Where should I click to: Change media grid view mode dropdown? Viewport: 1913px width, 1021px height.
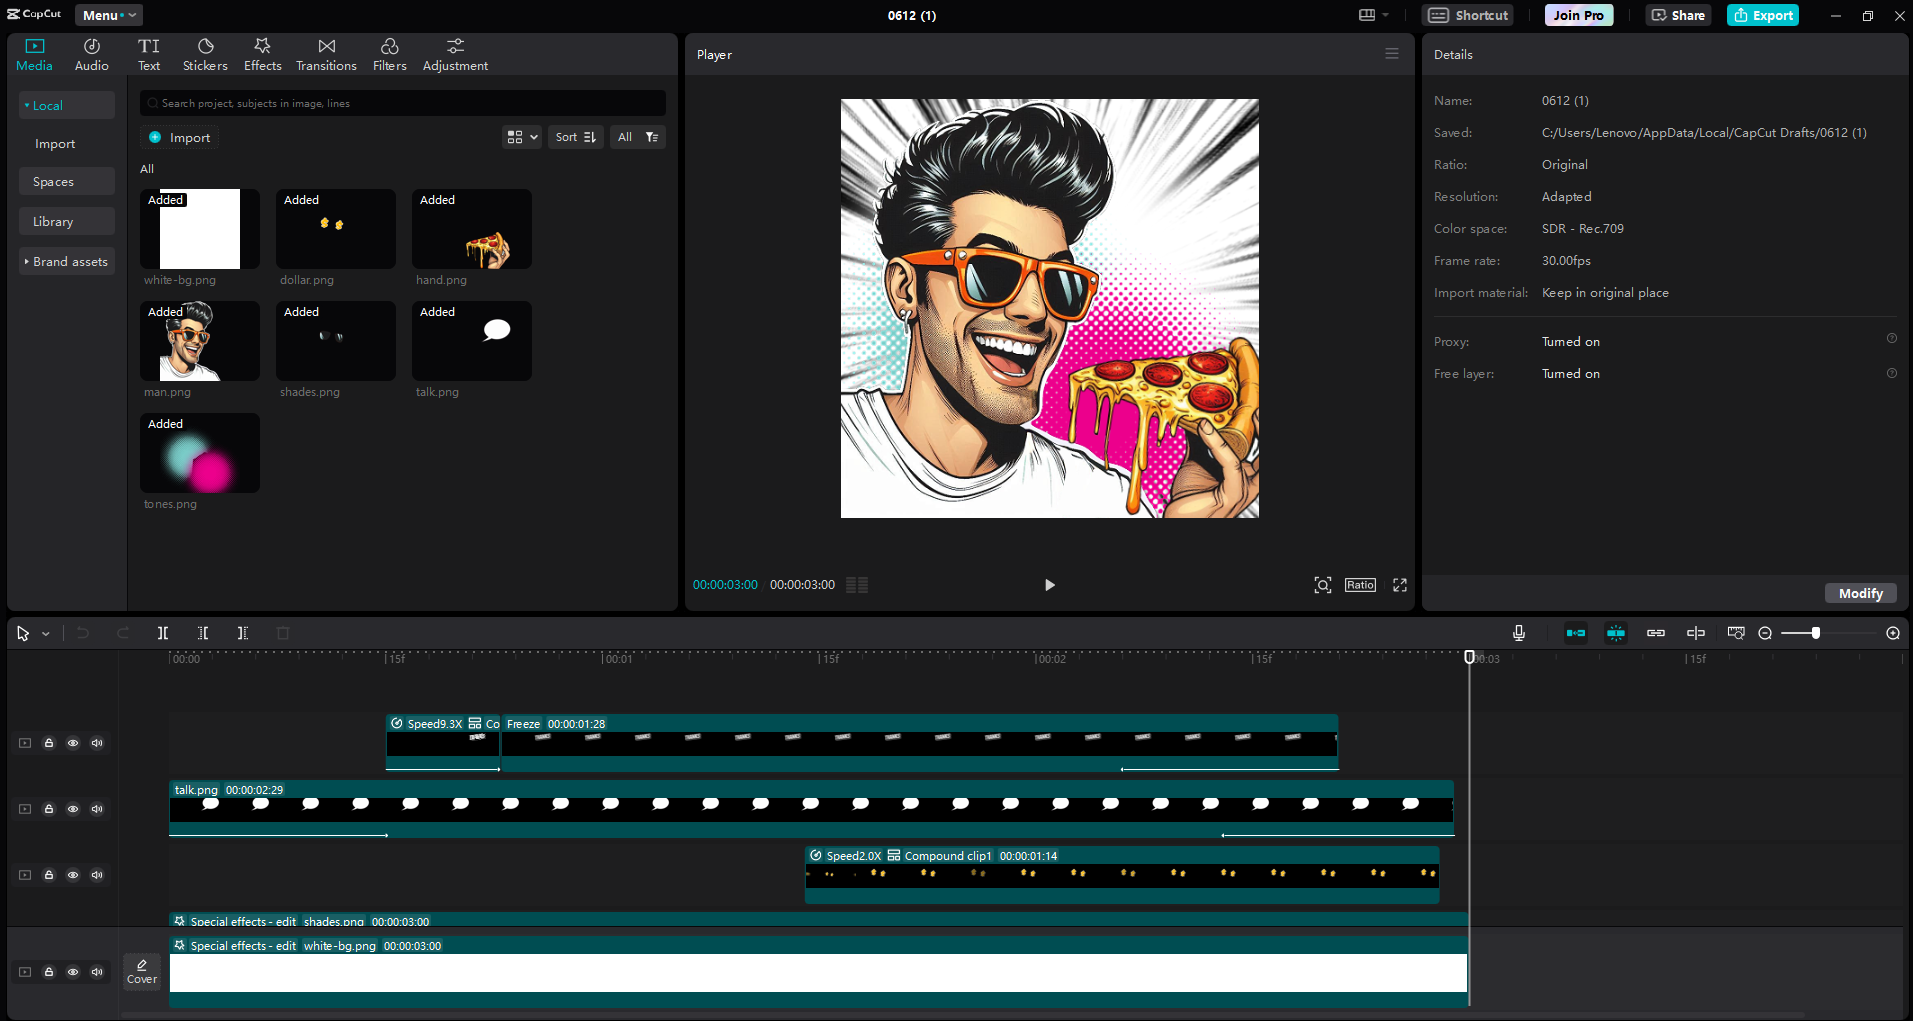[522, 137]
